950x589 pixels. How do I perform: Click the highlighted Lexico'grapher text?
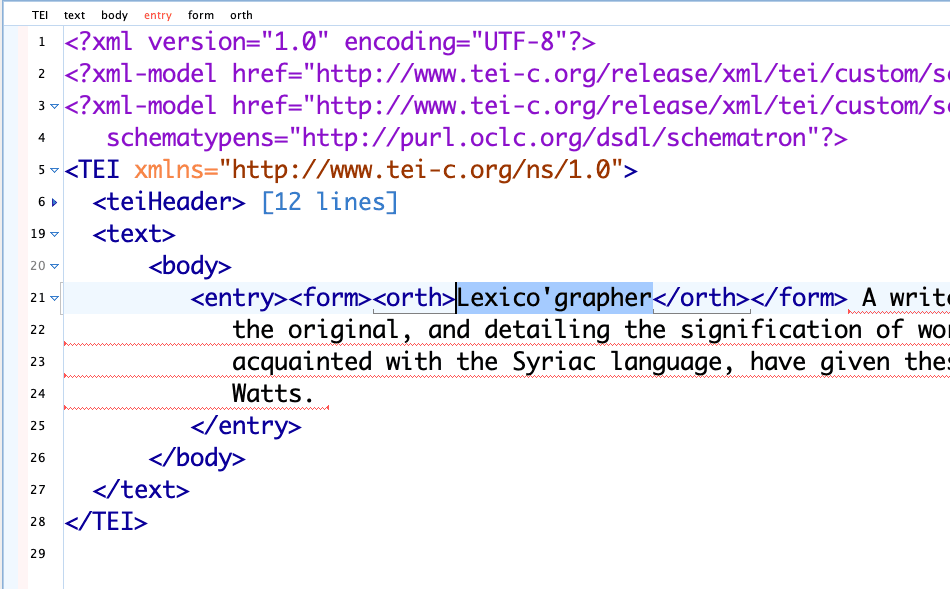tap(555, 297)
